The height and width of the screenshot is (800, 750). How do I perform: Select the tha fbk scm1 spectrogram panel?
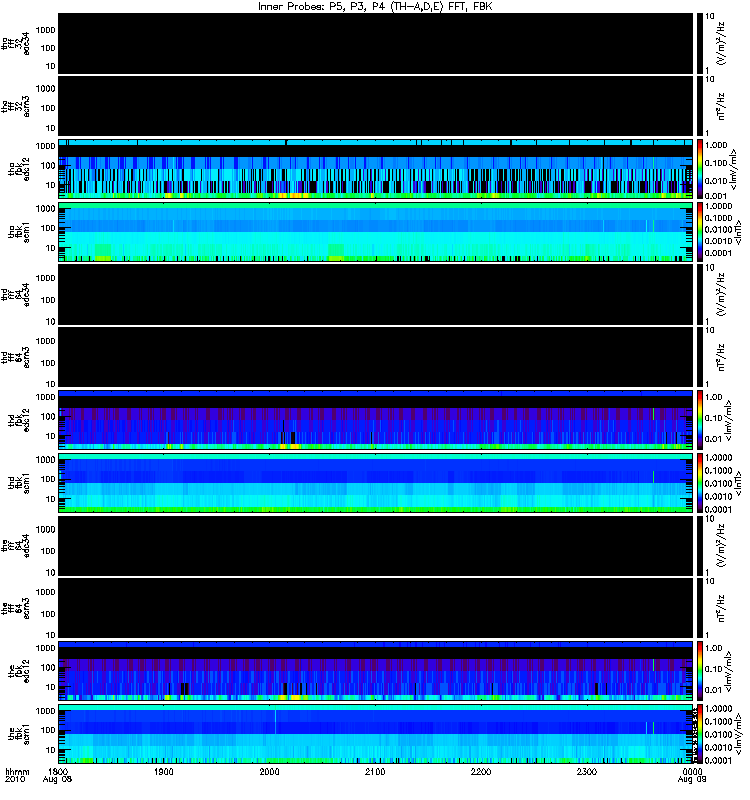point(376,232)
